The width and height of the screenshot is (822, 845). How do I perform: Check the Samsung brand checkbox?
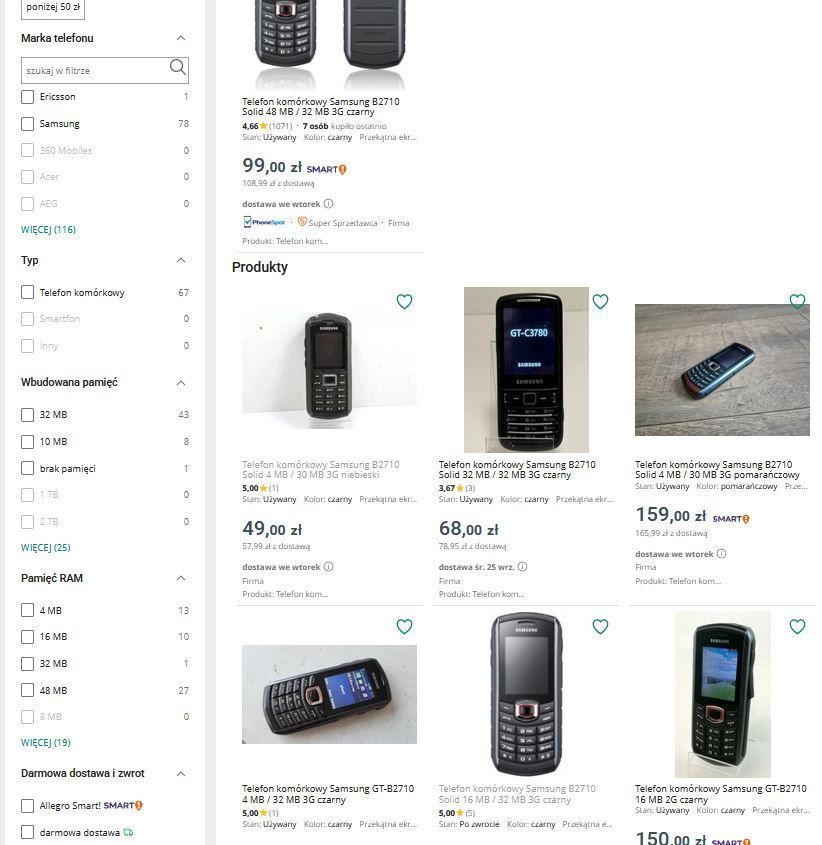[x=27, y=124]
